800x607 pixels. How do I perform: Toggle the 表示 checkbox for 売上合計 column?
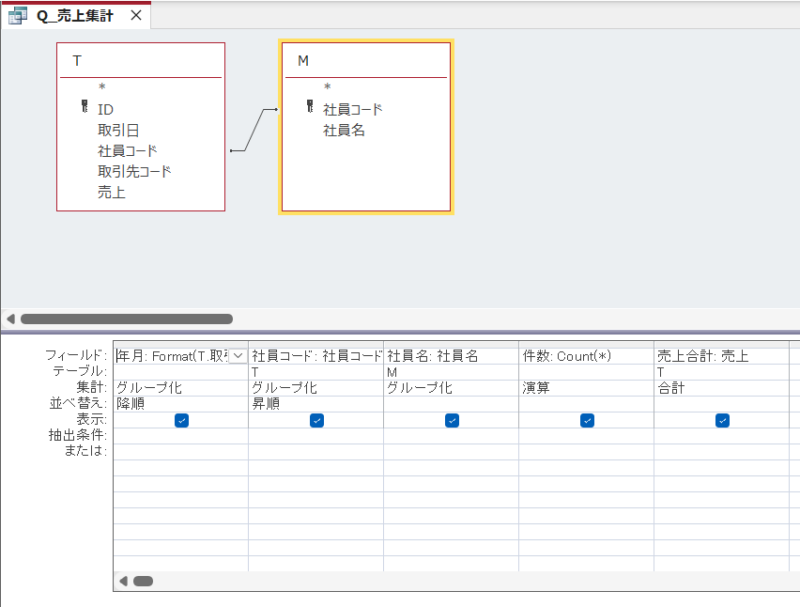(x=722, y=420)
